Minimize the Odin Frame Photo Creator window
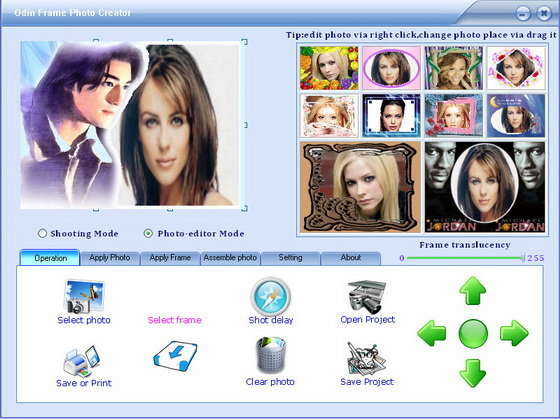This screenshot has height=420, width=560. 523,14
